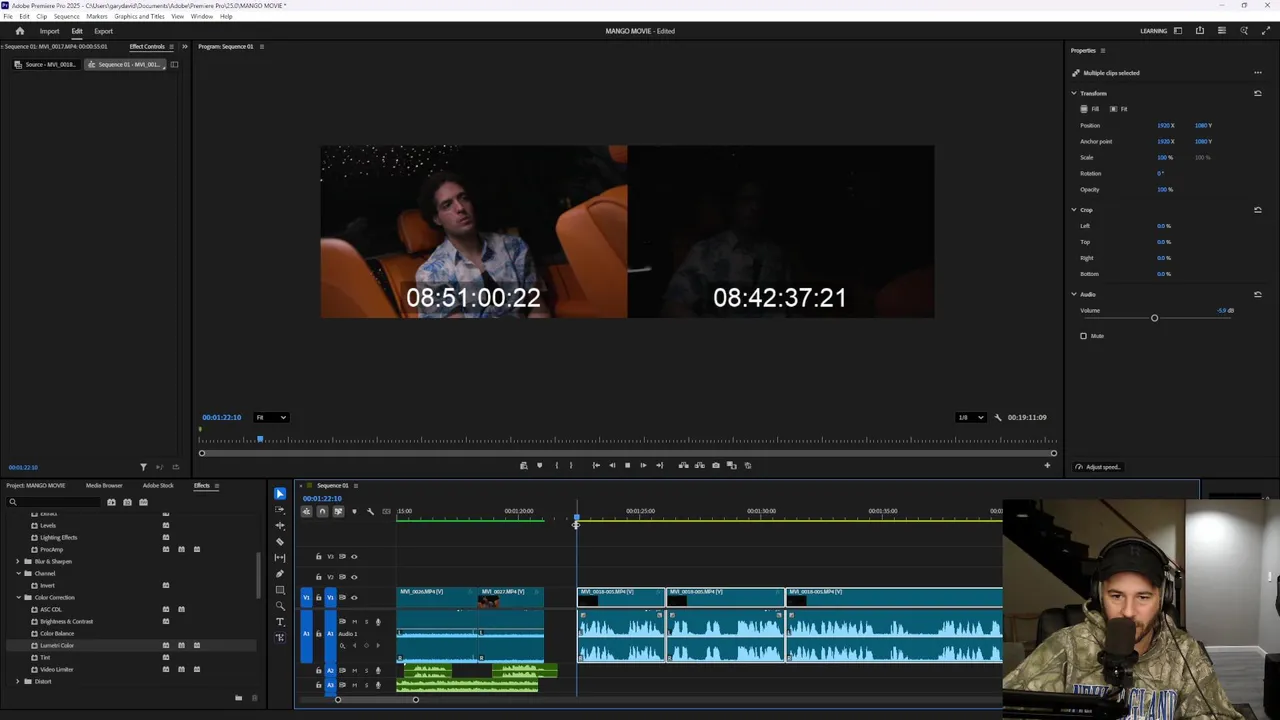The image size is (1280, 720).
Task: Toggle the A3 track lock
Action: click(x=319, y=685)
